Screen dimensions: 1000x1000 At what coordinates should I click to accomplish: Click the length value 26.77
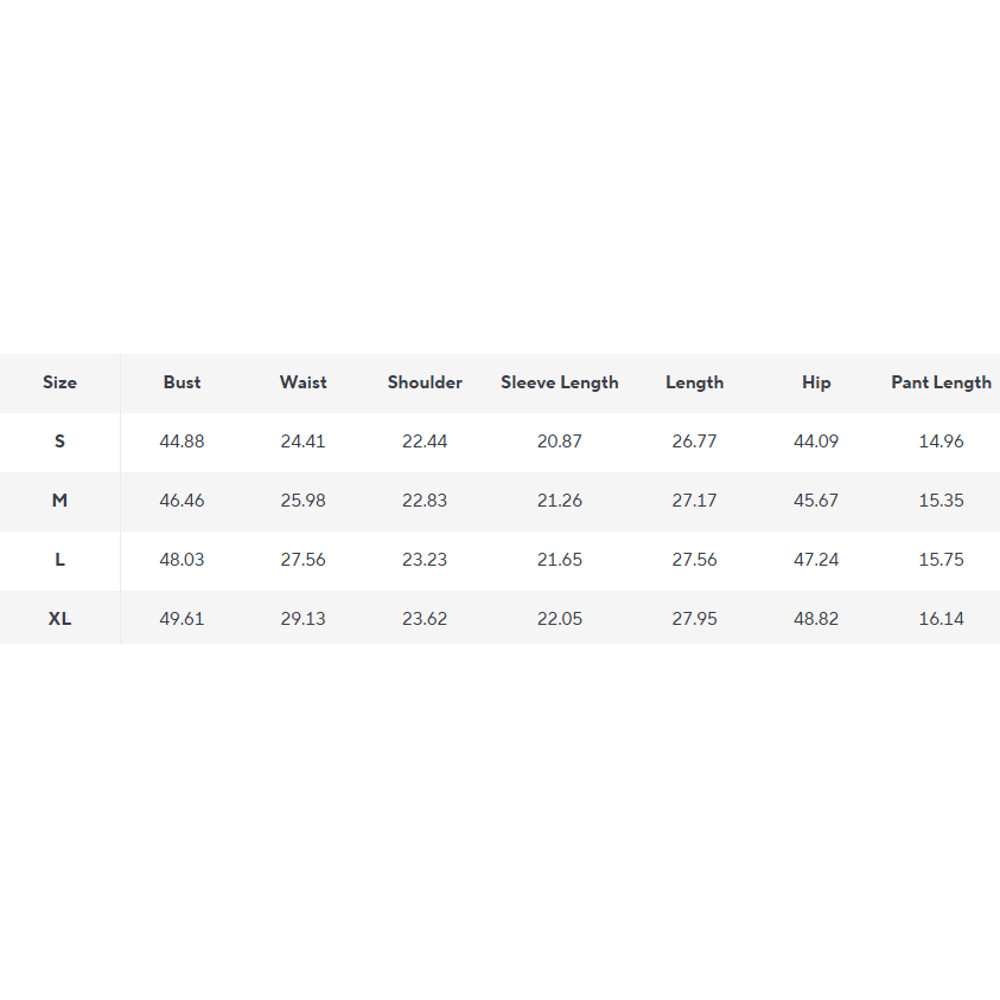pos(694,441)
